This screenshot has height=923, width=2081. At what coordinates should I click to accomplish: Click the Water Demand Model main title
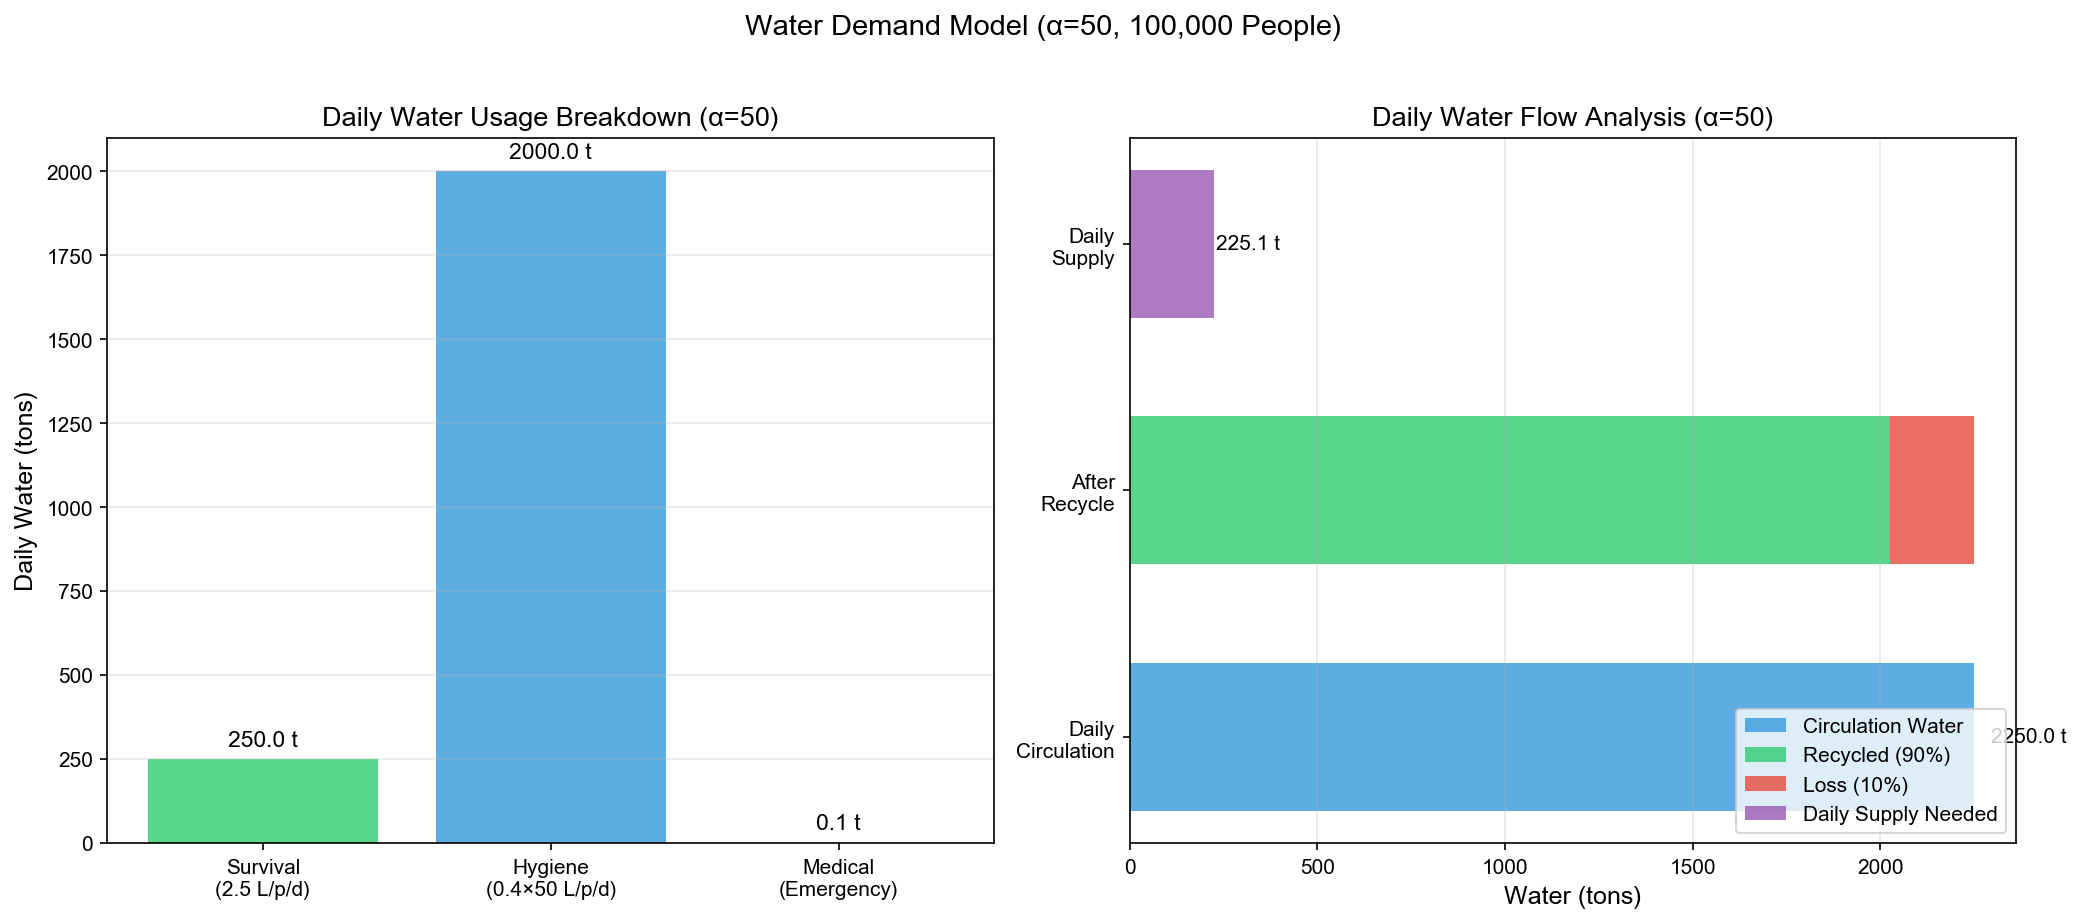(x=1042, y=27)
